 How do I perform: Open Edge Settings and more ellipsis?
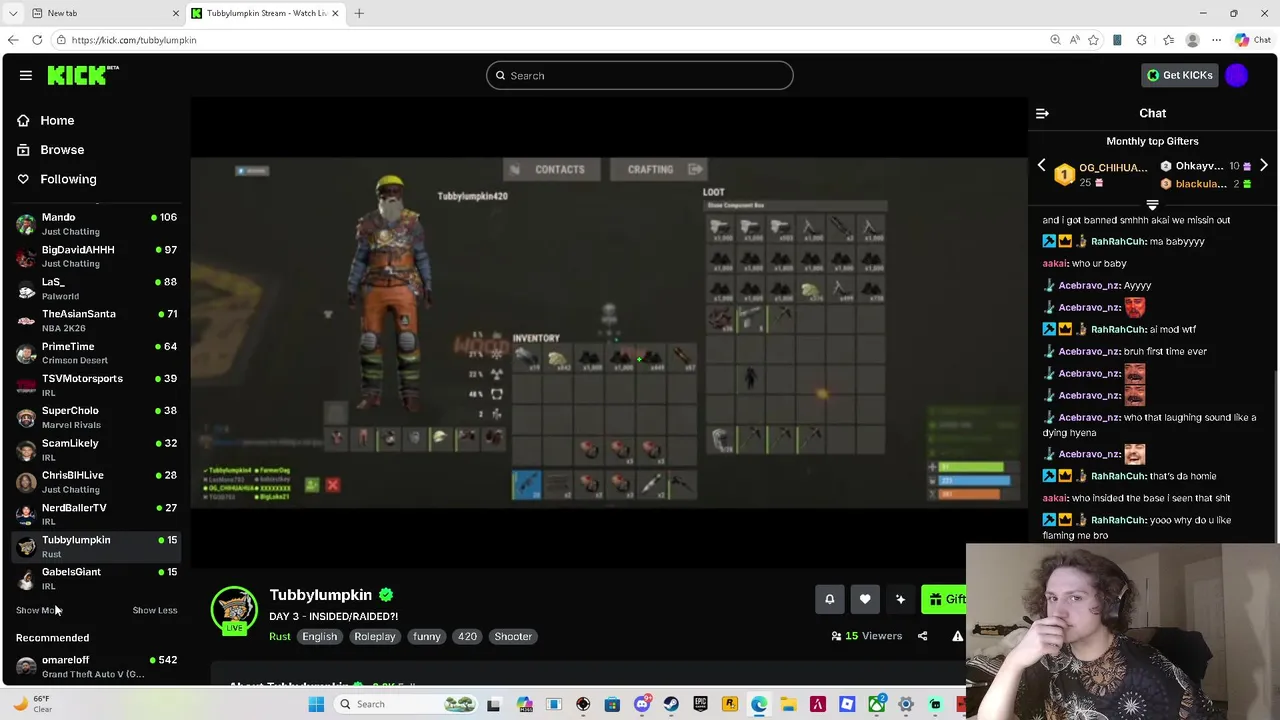pos(1216,40)
